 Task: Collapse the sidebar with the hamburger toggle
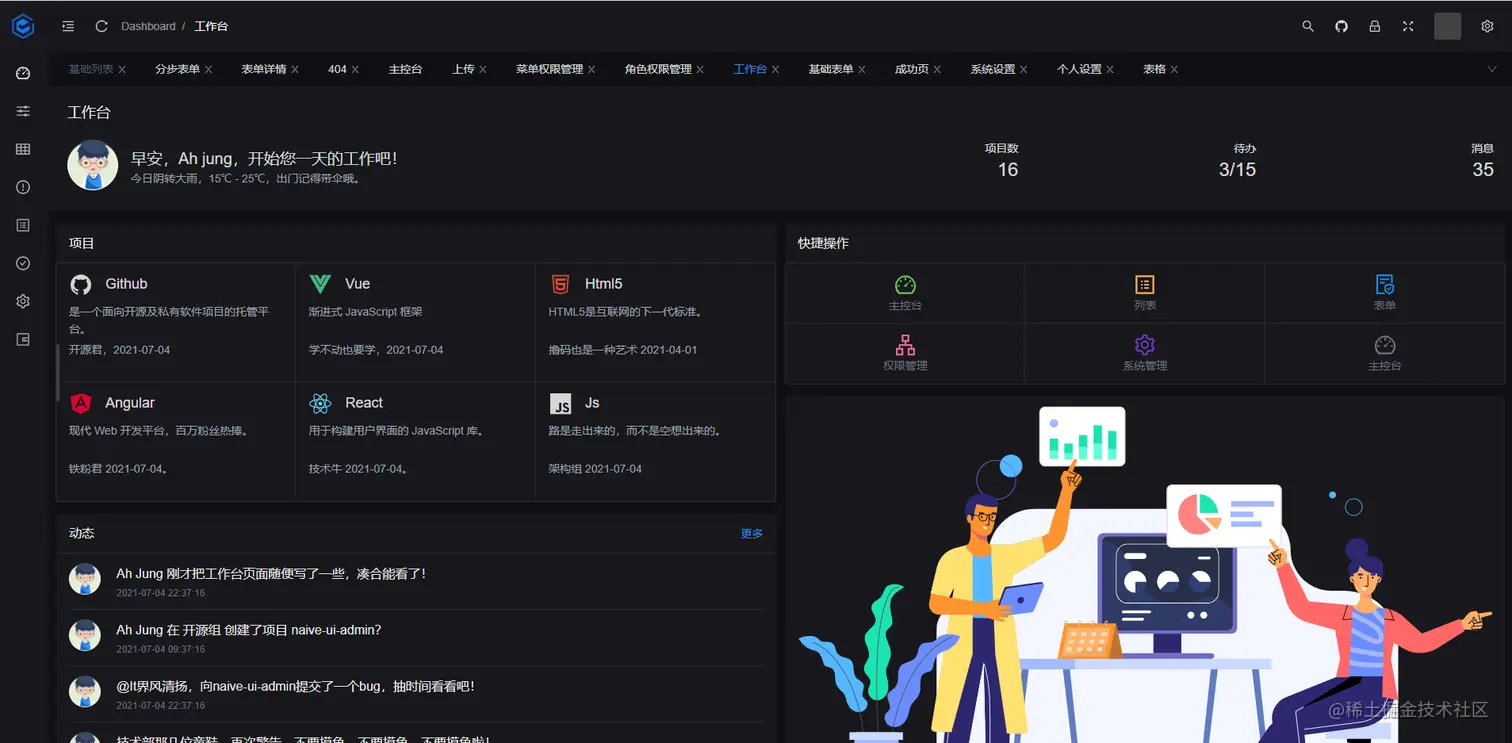pos(67,26)
